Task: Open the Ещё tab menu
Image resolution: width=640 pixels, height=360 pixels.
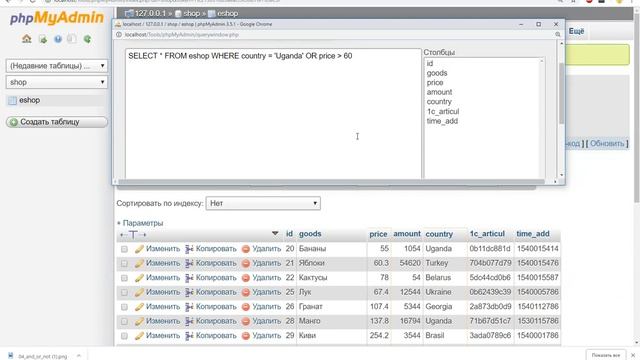Action: coord(576,31)
